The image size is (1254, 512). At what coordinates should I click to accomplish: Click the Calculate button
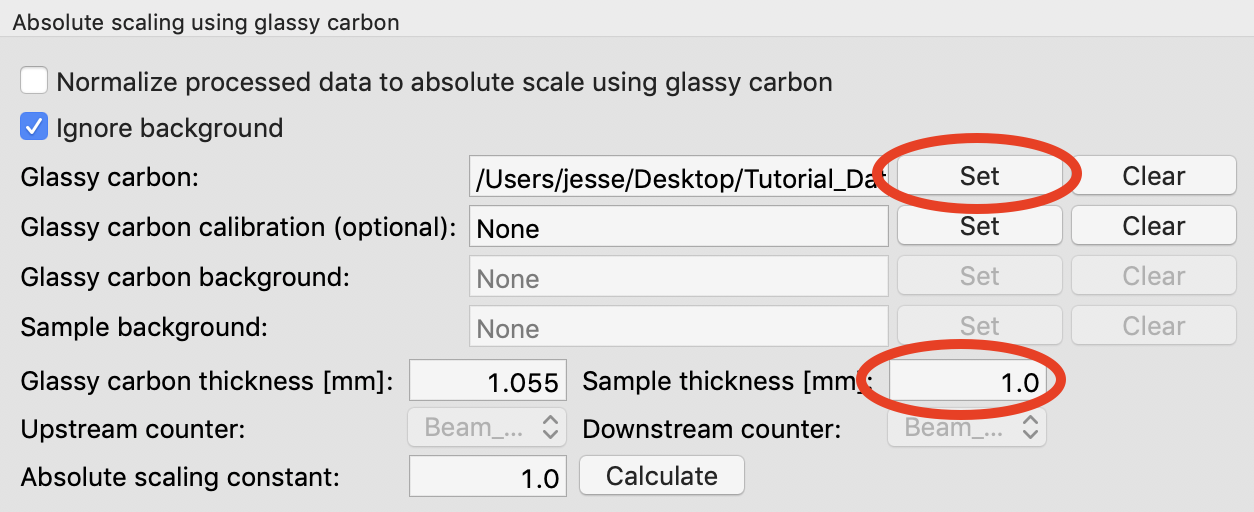(661, 476)
